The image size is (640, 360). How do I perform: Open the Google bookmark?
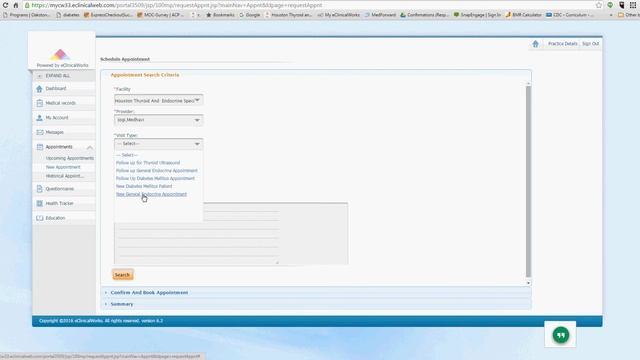pyautogui.click(x=250, y=15)
